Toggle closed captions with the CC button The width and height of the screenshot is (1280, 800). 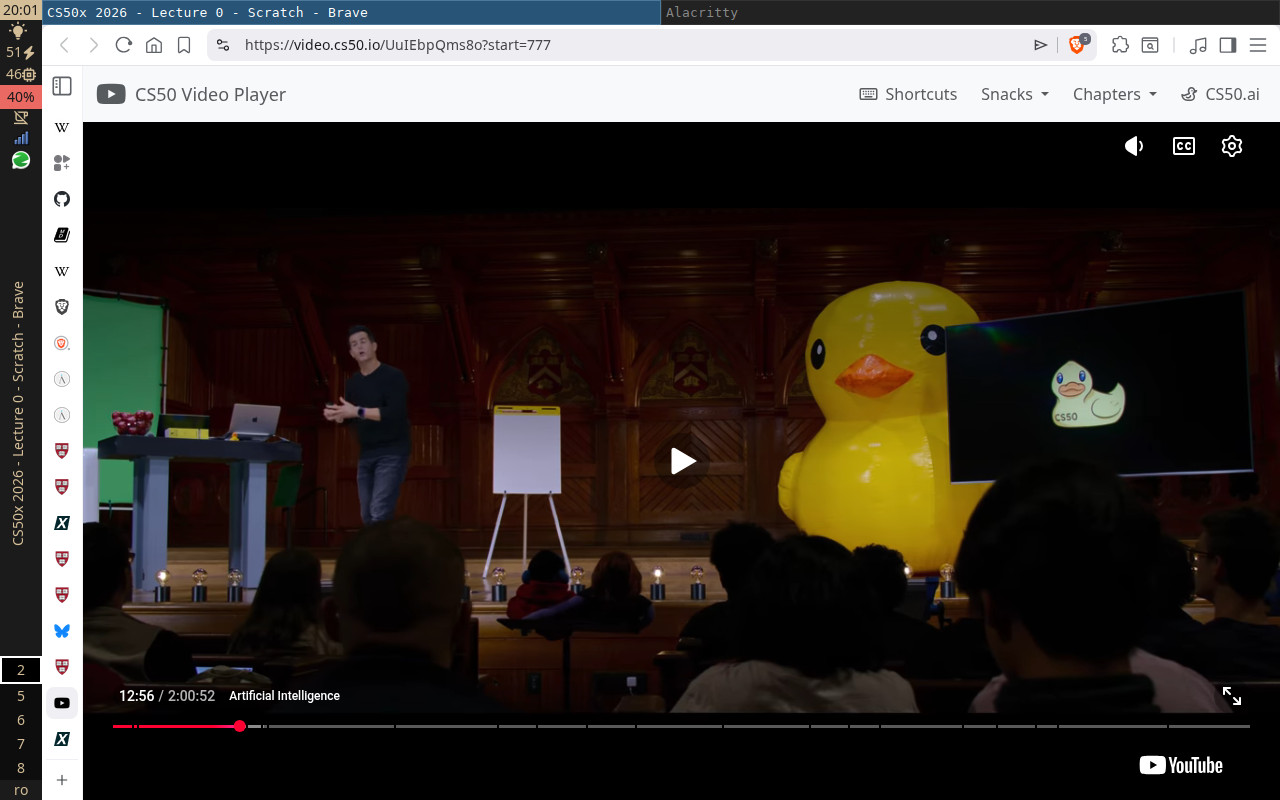click(1183, 146)
